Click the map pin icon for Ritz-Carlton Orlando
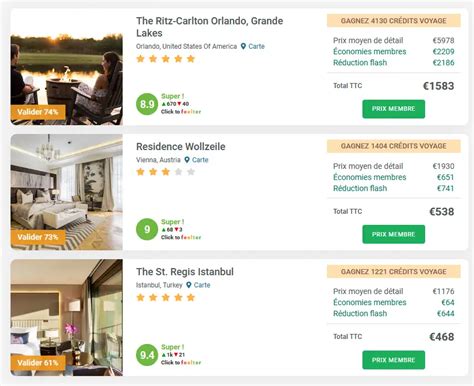Viewport: 474px width, 386px height. tap(243, 46)
